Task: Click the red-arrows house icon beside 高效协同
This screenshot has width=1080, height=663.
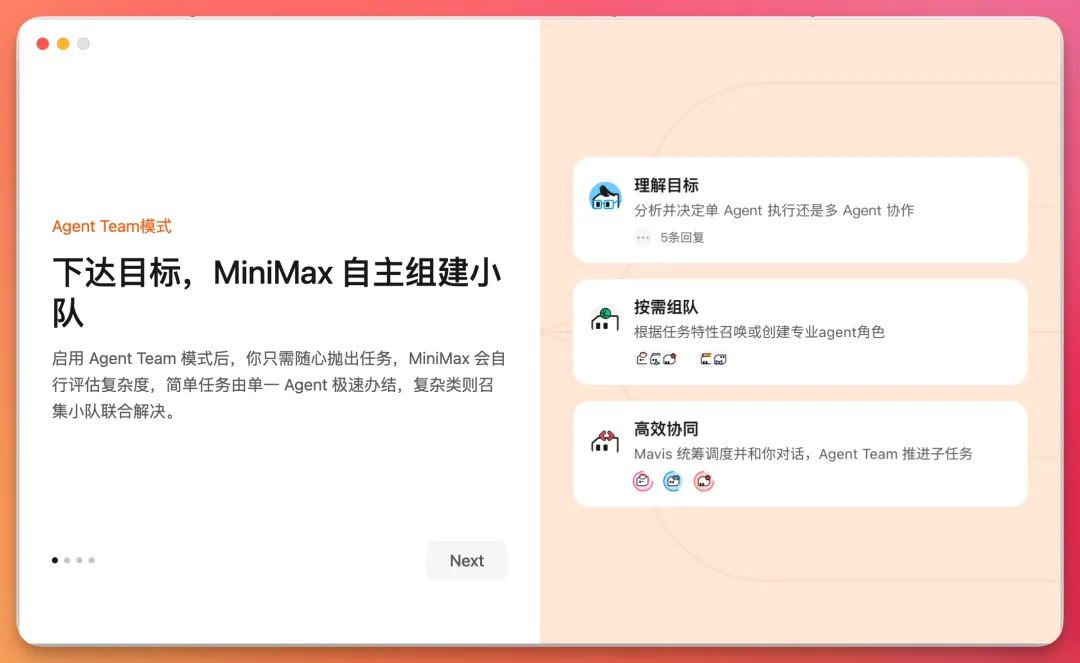Action: point(605,441)
